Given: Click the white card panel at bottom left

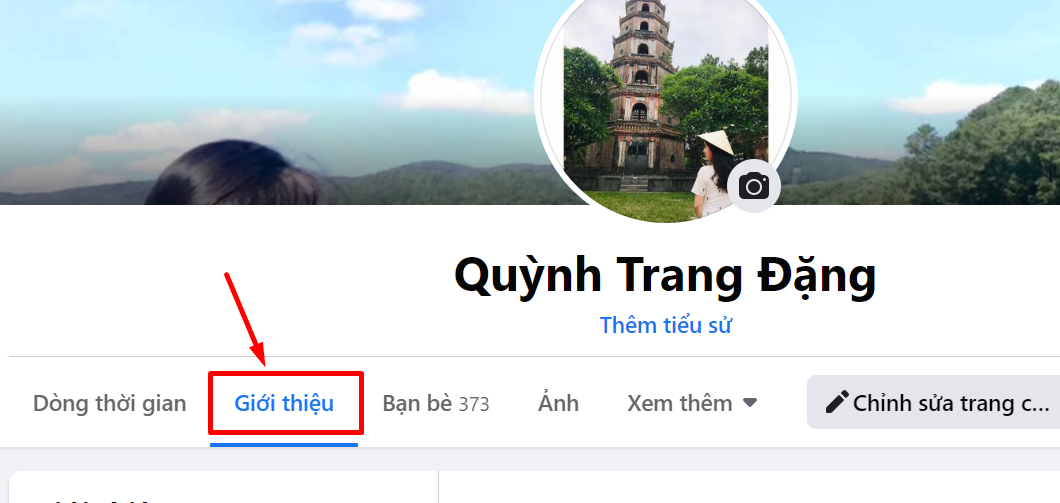Looking at the screenshot, I should pos(224,487).
